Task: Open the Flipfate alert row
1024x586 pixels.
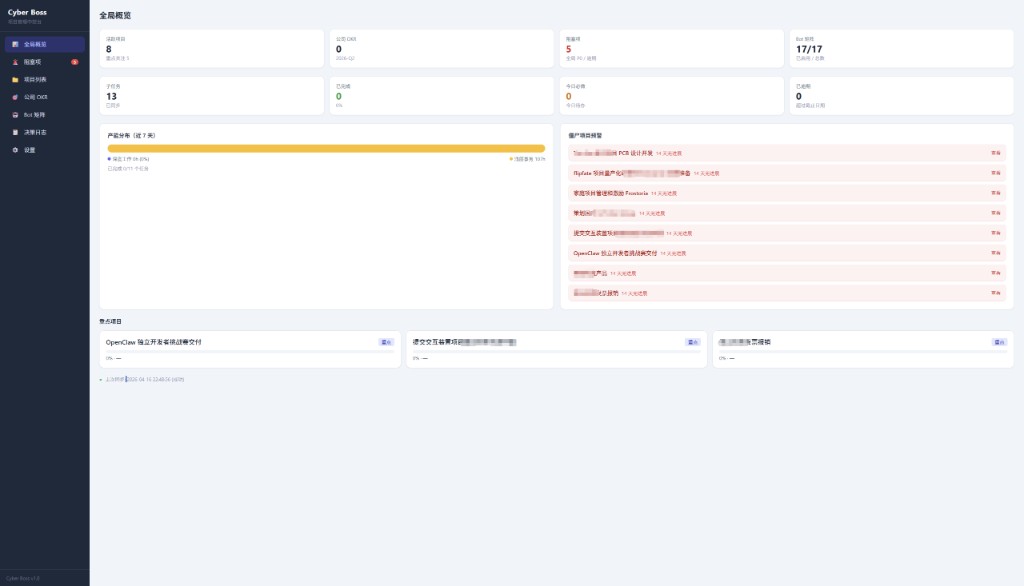Action: click(x=786, y=173)
